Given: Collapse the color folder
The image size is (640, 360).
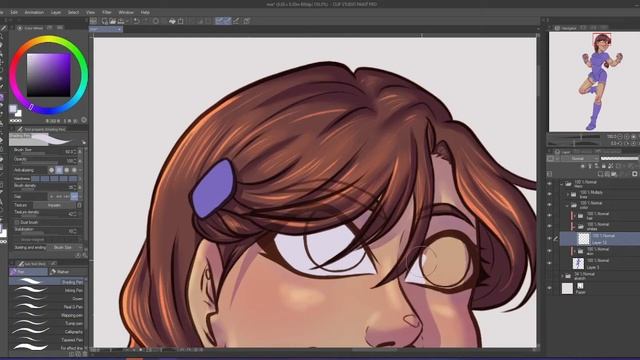Looking at the screenshot, I should pos(568,205).
